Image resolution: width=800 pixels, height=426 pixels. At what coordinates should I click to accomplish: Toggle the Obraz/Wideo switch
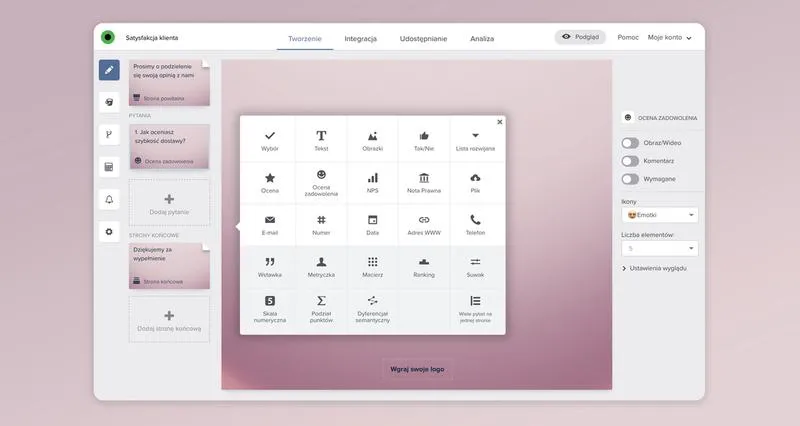pos(630,143)
